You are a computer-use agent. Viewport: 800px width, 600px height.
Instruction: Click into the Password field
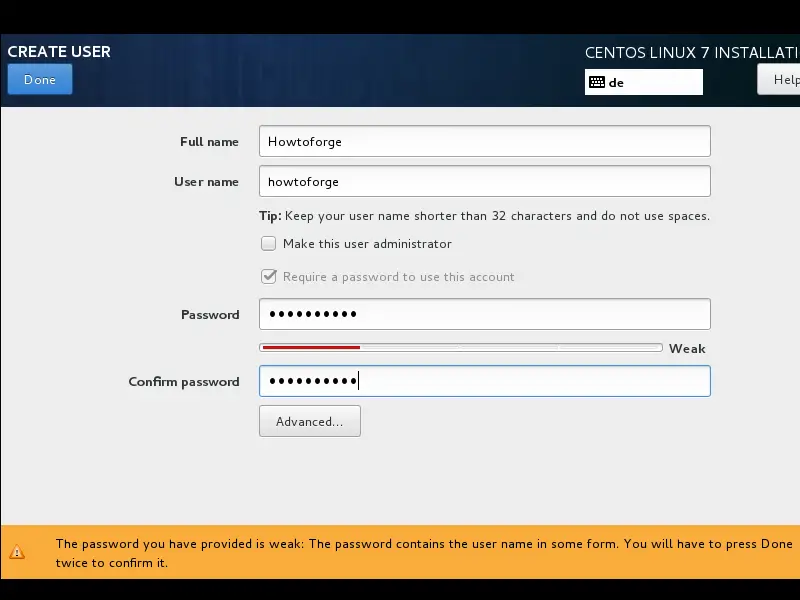[485, 314]
